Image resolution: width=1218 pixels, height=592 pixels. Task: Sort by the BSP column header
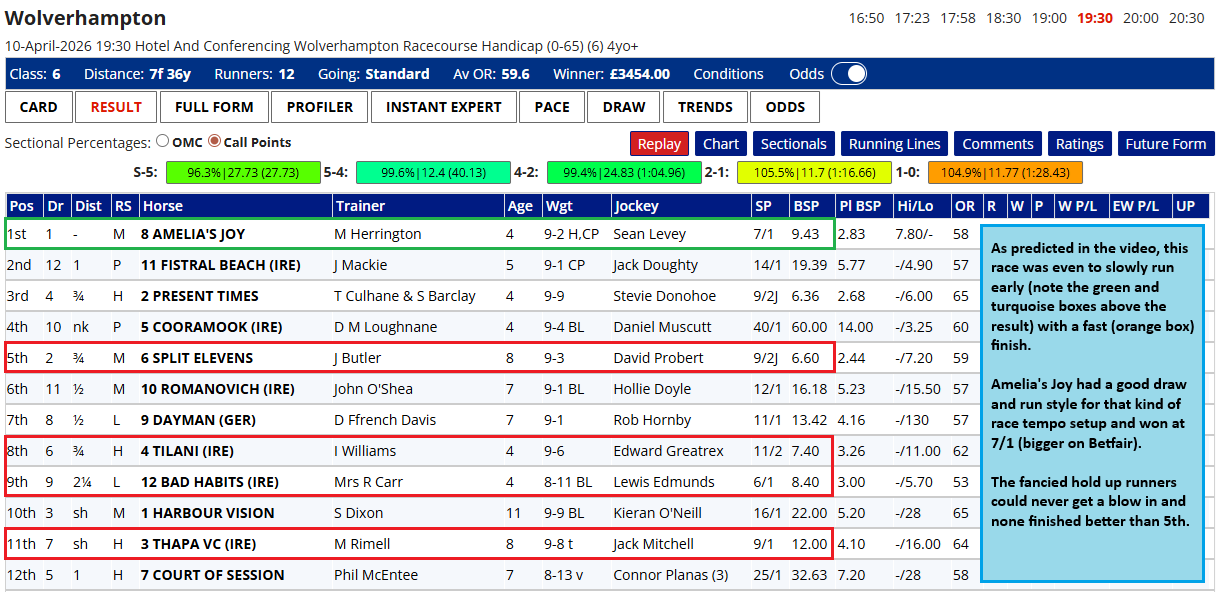(x=806, y=206)
